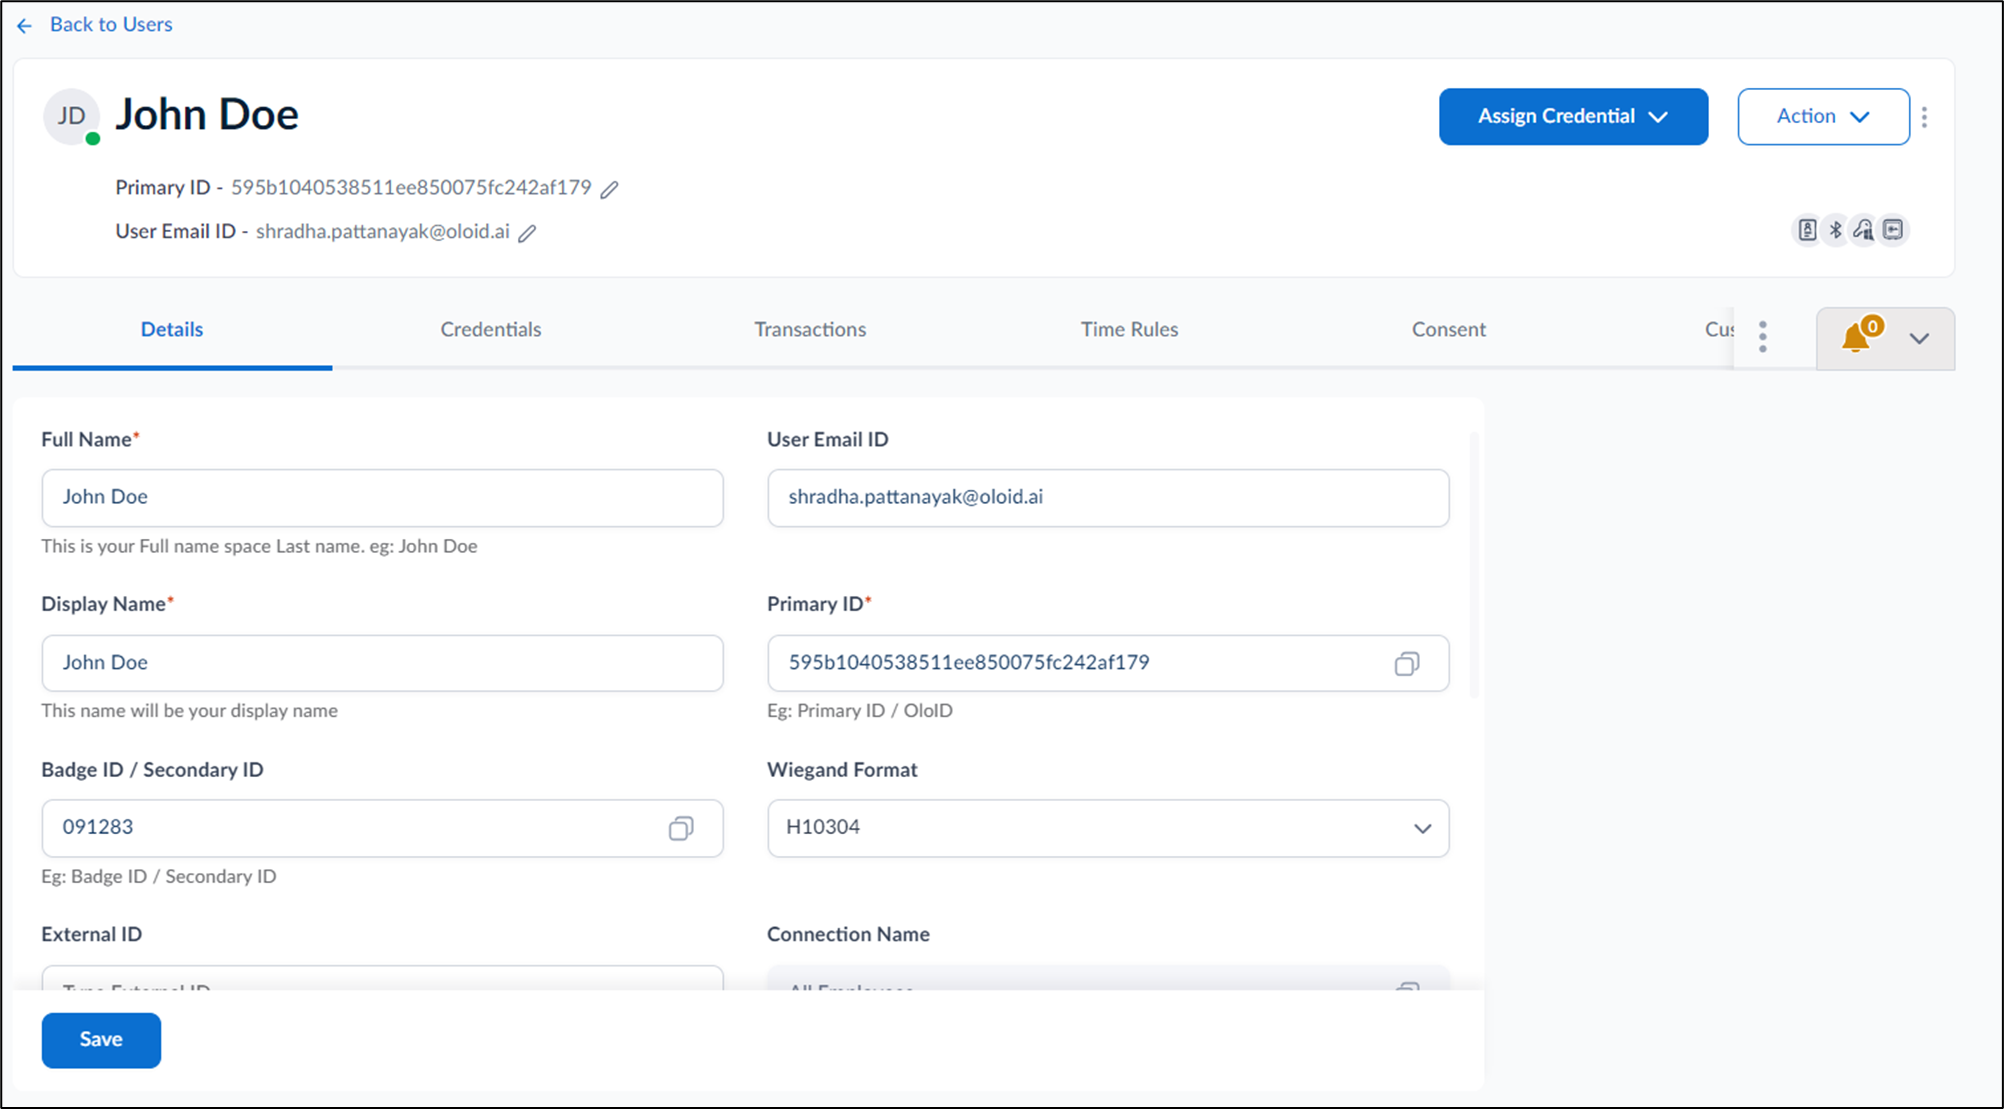Viewport: 2004px width, 1109px height.
Task: Click 'This name will be your display name' text
Action: pos(189,711)
